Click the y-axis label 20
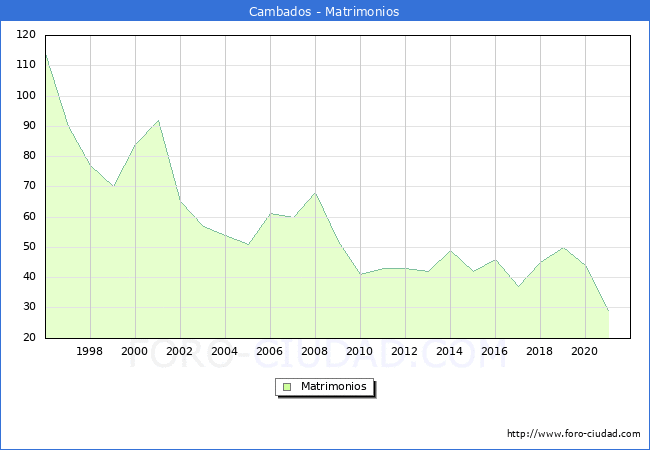Viewport: 650px width, 450px height. click(x=29, y=337)
